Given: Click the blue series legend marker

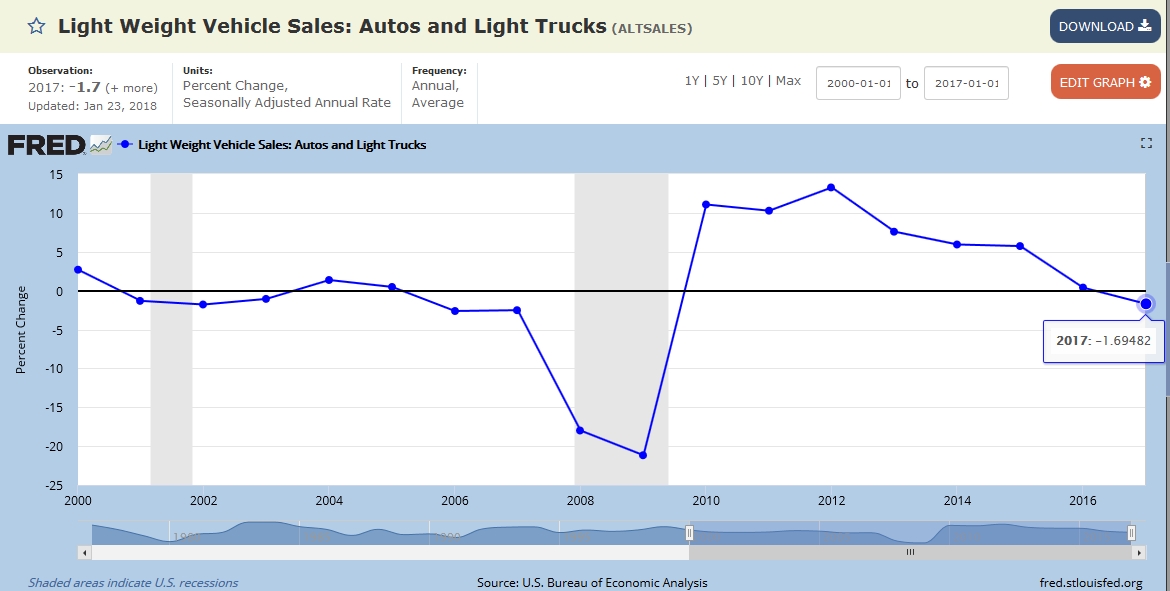Looking at the screenshot, I should pos(125,145).
